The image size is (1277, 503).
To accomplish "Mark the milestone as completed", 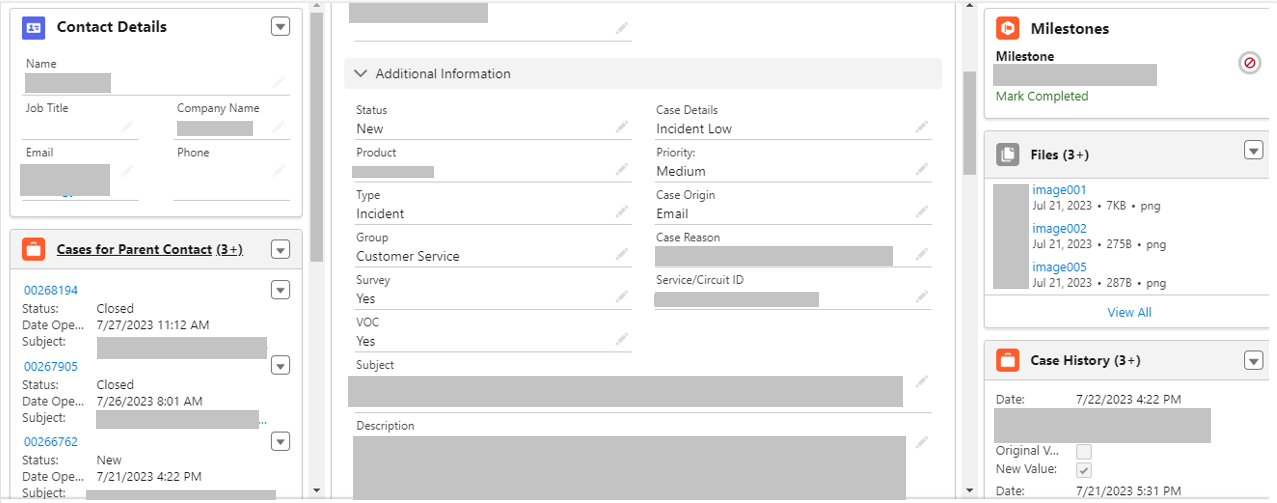I will (1042, 96).
